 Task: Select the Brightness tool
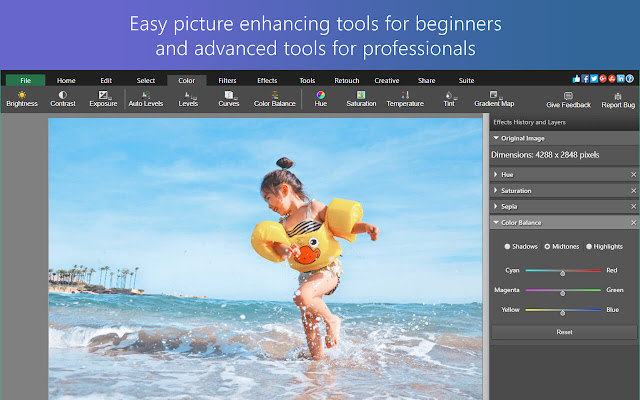click(22, 98)
